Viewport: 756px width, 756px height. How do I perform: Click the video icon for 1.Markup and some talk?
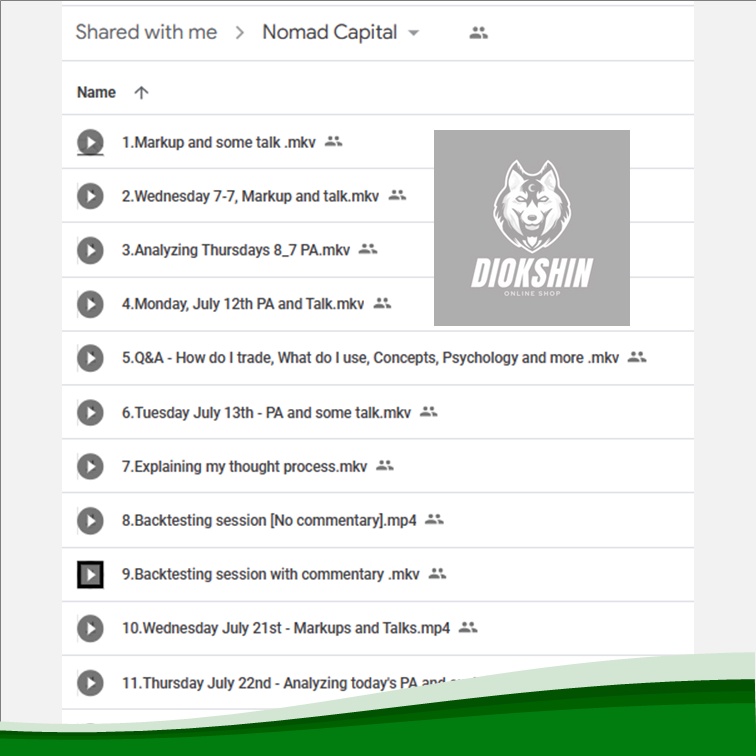coord(90,142)
